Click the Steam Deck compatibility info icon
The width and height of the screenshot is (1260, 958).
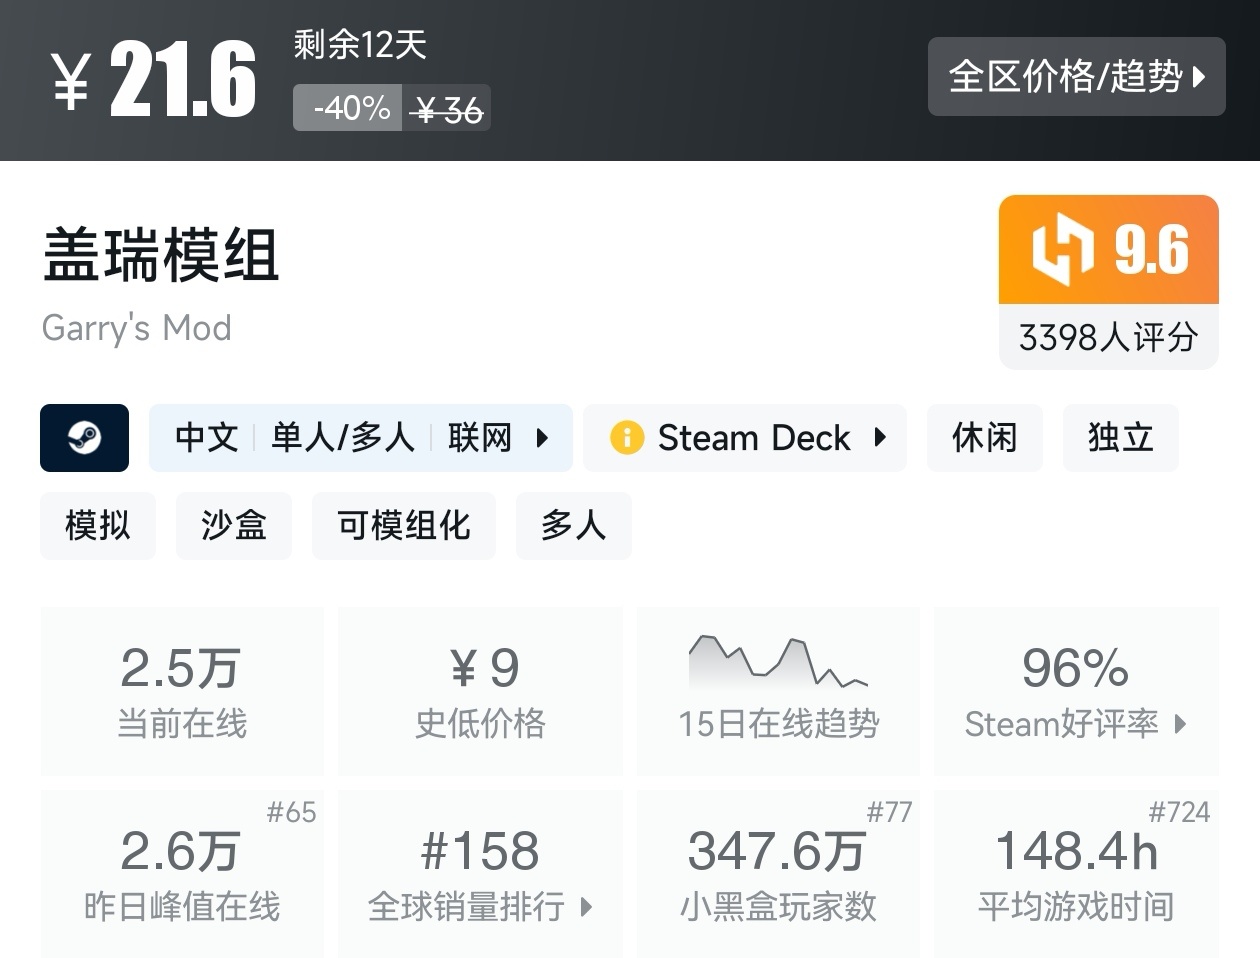click(x=627, y=438)
